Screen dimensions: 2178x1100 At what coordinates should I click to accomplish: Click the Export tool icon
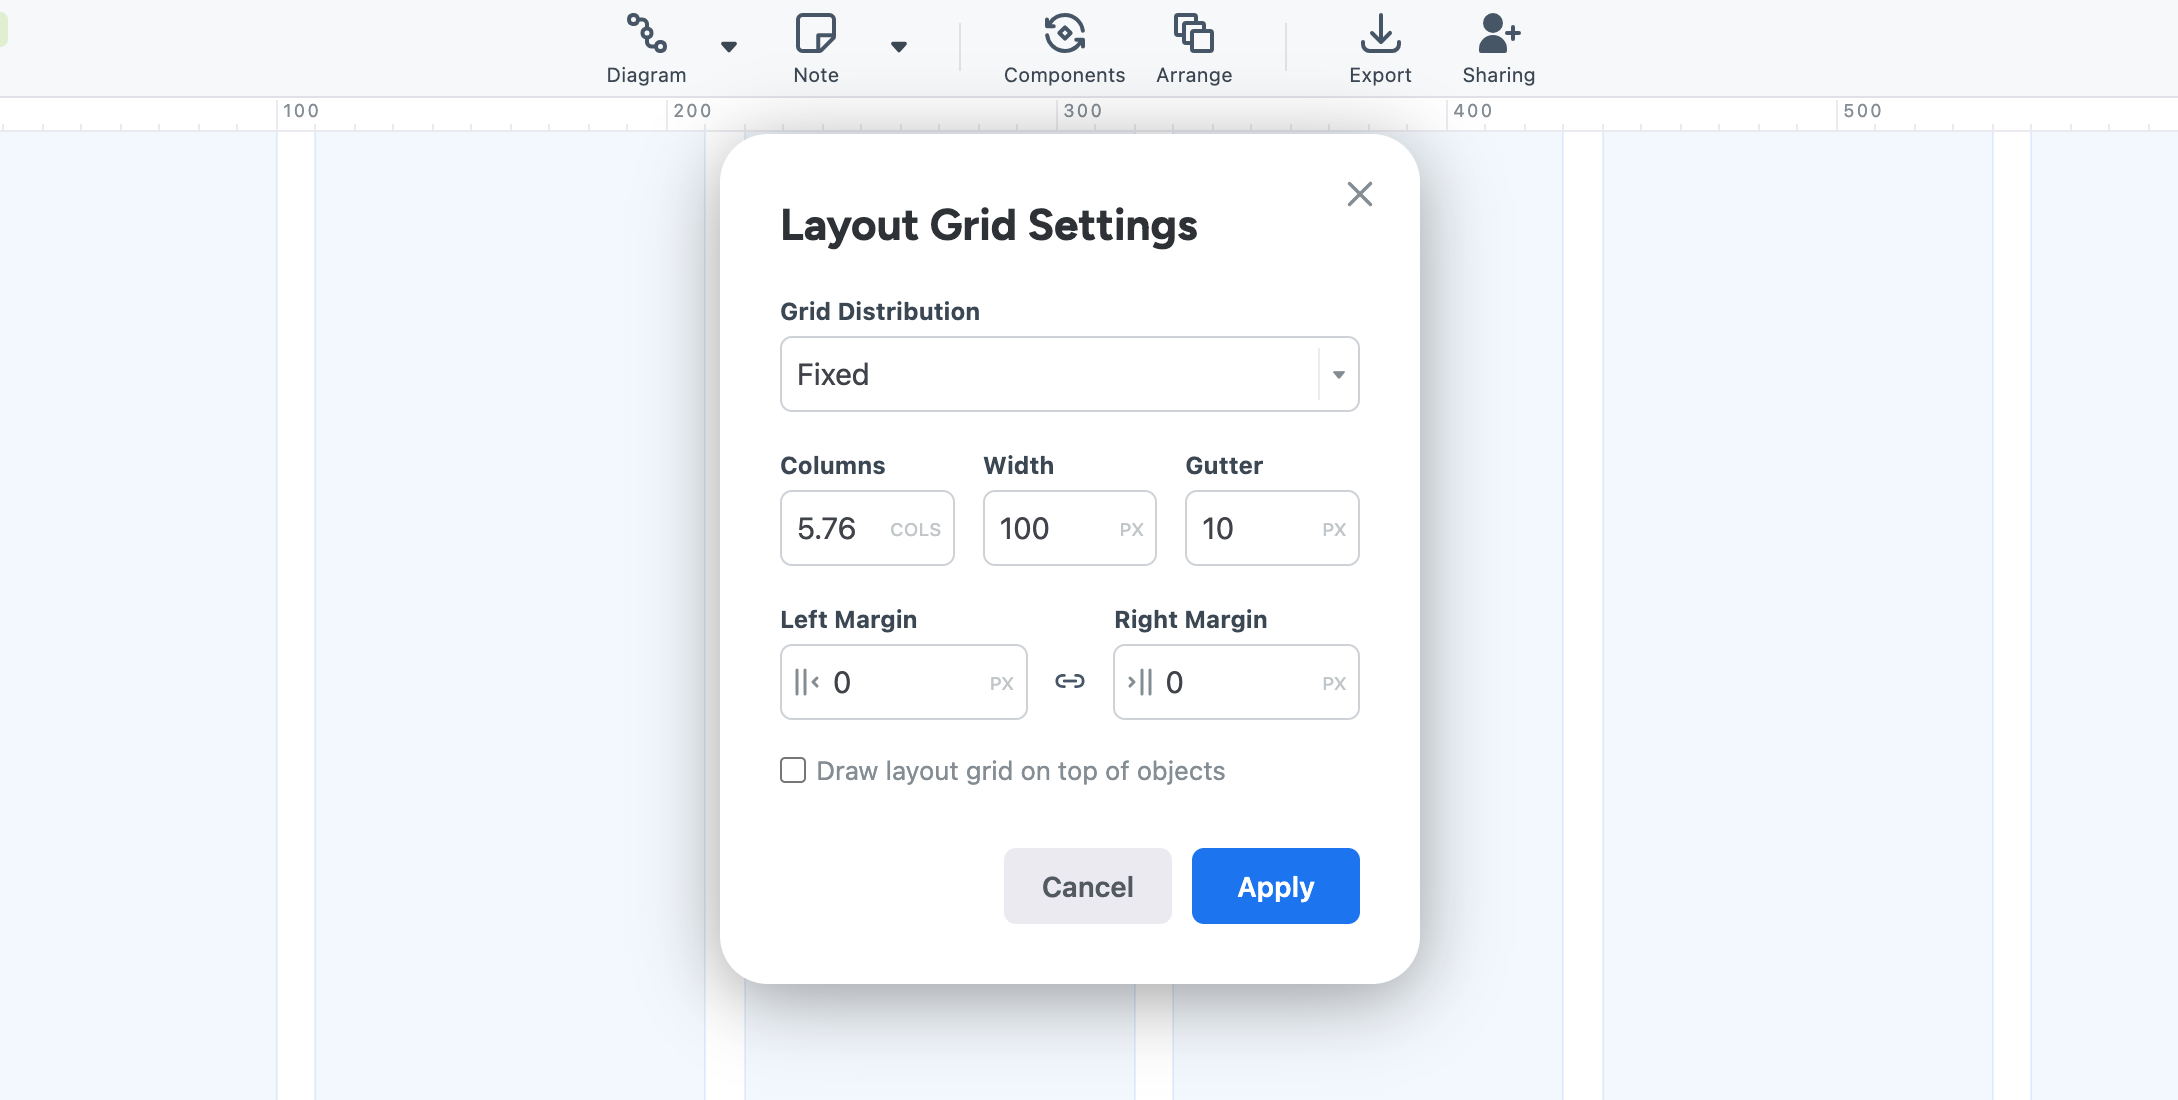tap(1379, 34)
